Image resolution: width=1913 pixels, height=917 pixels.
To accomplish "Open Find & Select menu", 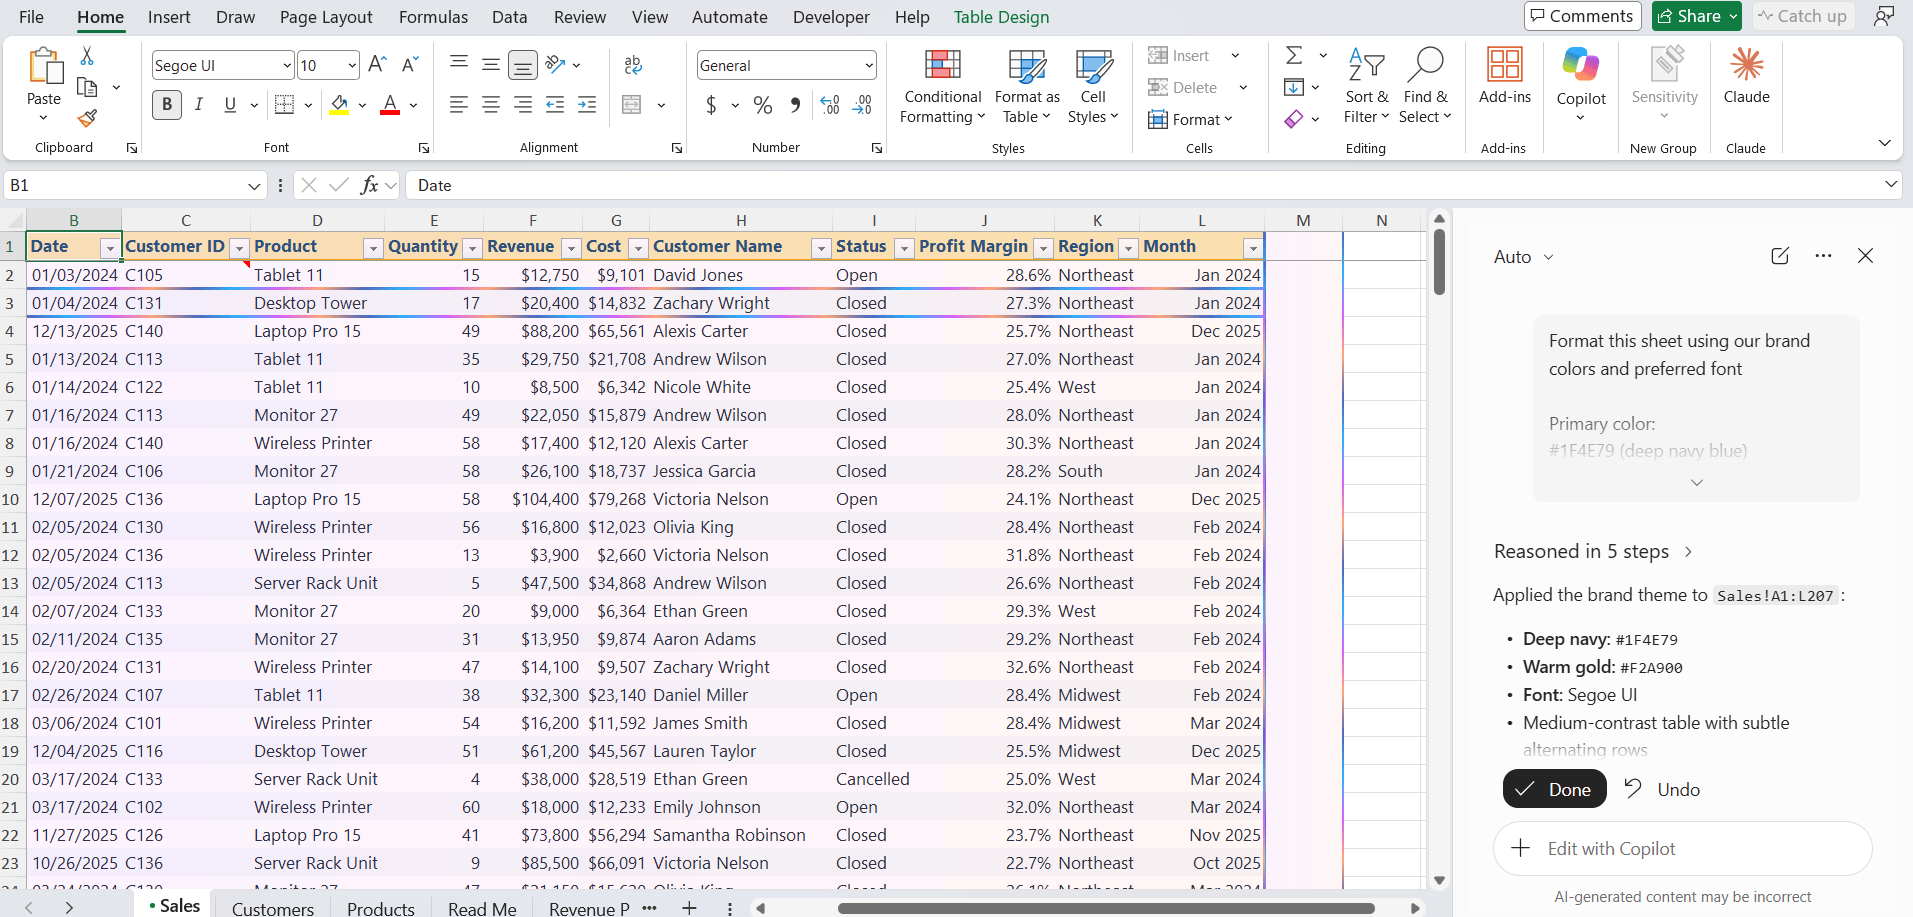I will tap(1425, 87).
